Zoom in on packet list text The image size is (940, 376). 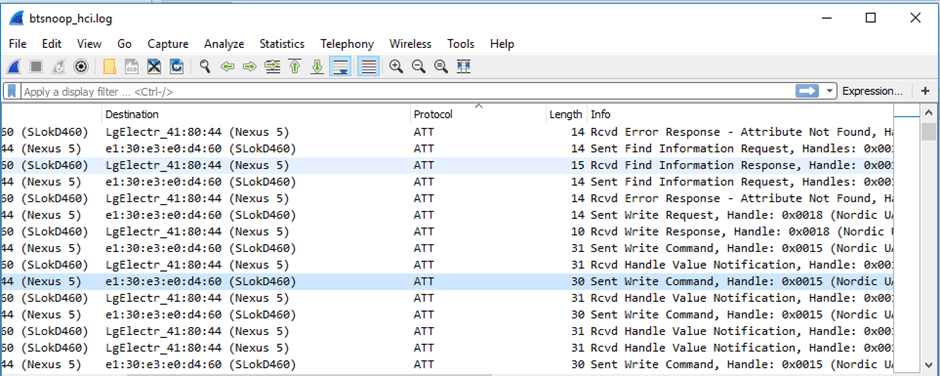396,67
